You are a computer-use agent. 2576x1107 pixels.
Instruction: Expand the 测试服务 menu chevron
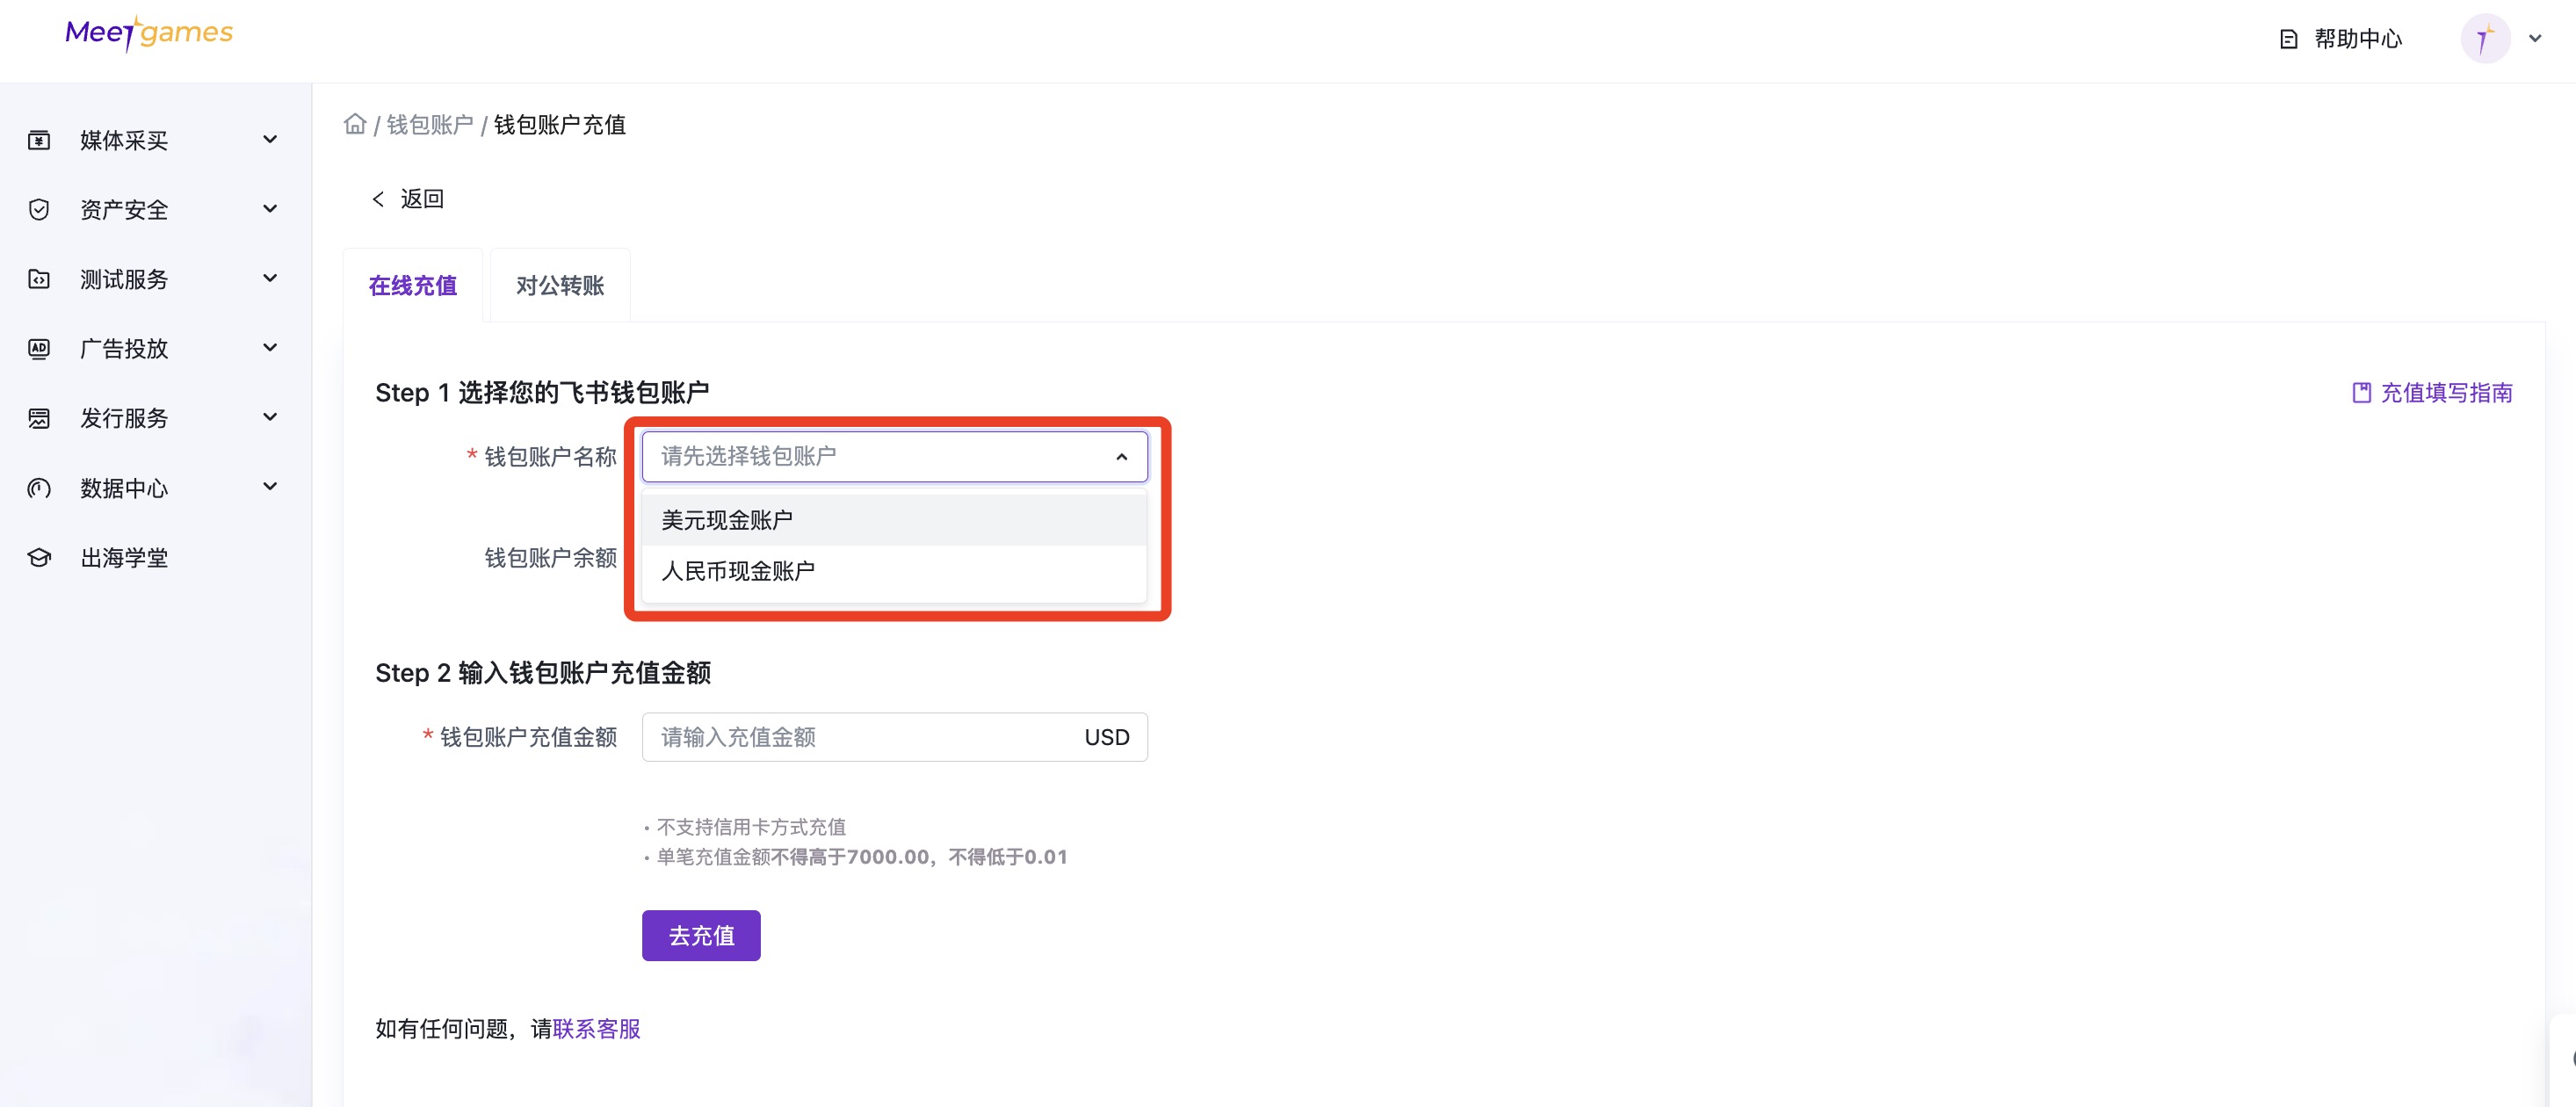[x=270, y=278]
